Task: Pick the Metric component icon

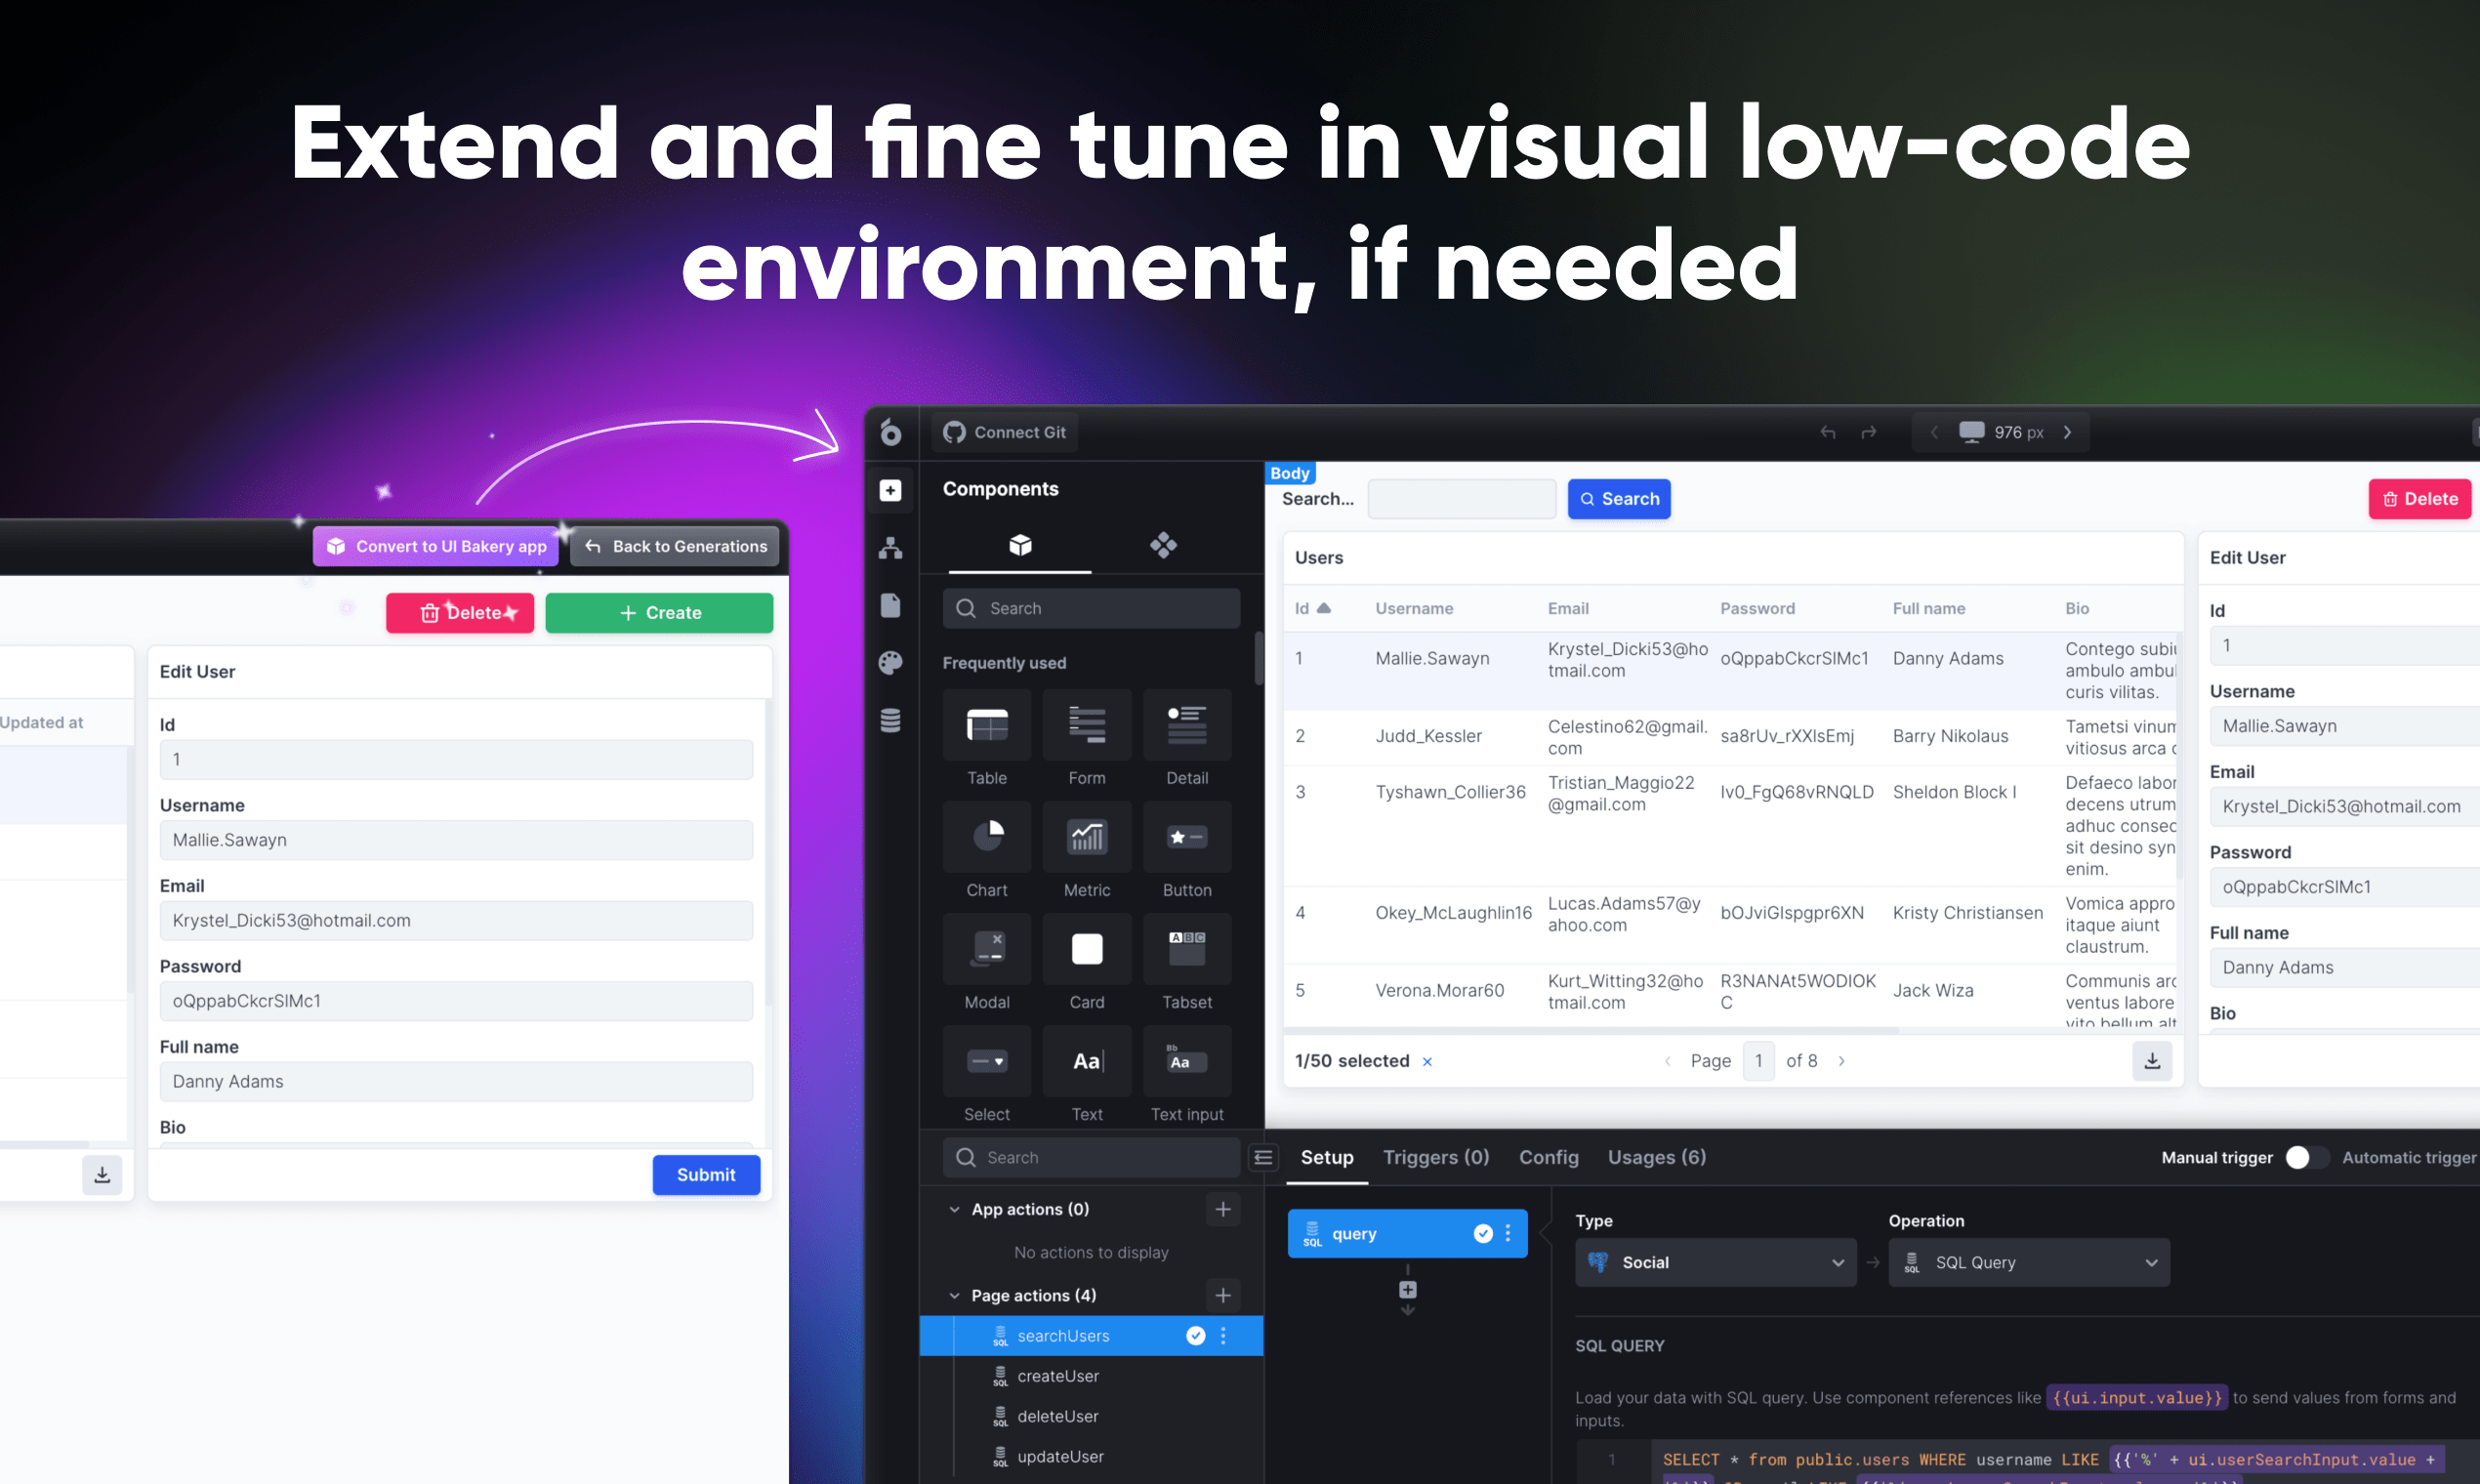Action: 1086,838
